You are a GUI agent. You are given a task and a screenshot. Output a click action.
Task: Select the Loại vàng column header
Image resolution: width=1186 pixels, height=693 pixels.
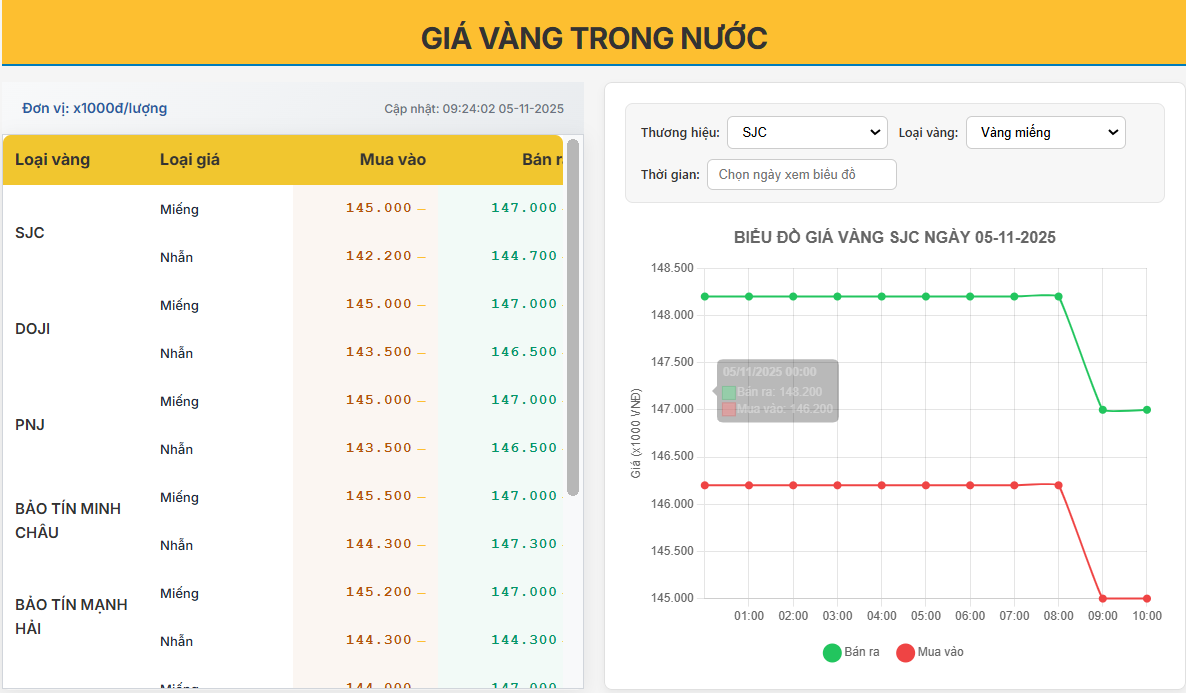52,159
